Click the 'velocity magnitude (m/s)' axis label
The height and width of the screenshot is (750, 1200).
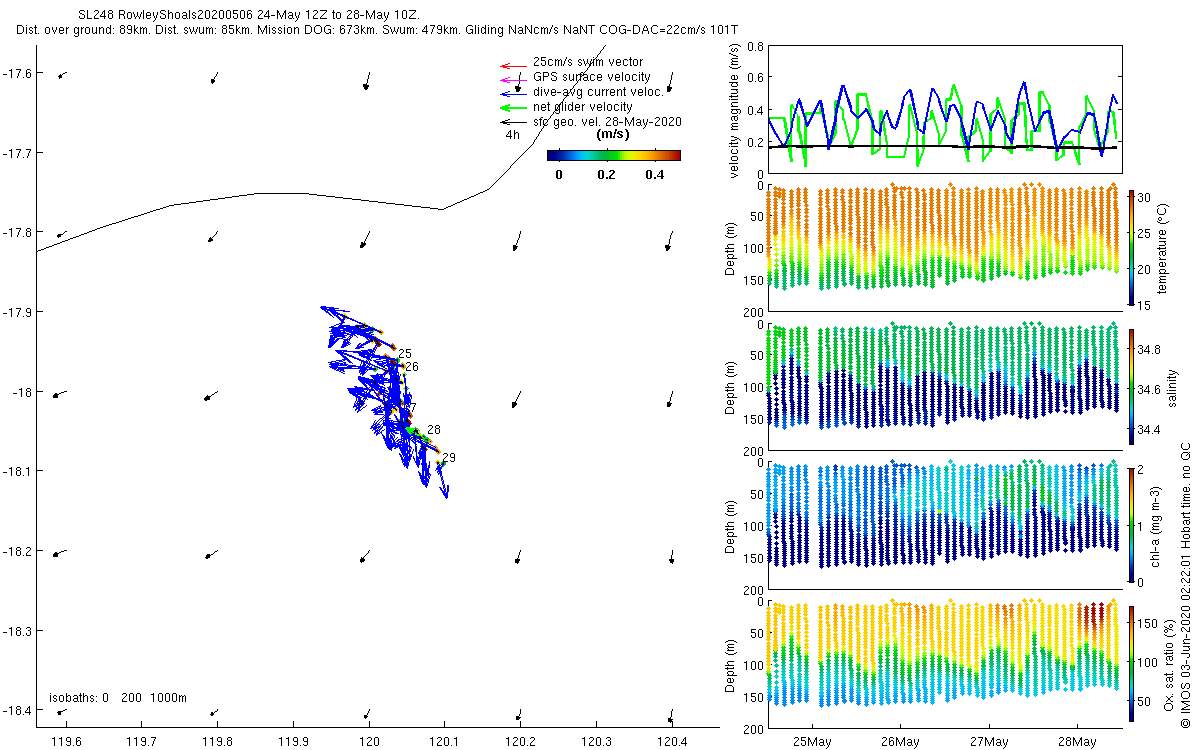point(734,110)
